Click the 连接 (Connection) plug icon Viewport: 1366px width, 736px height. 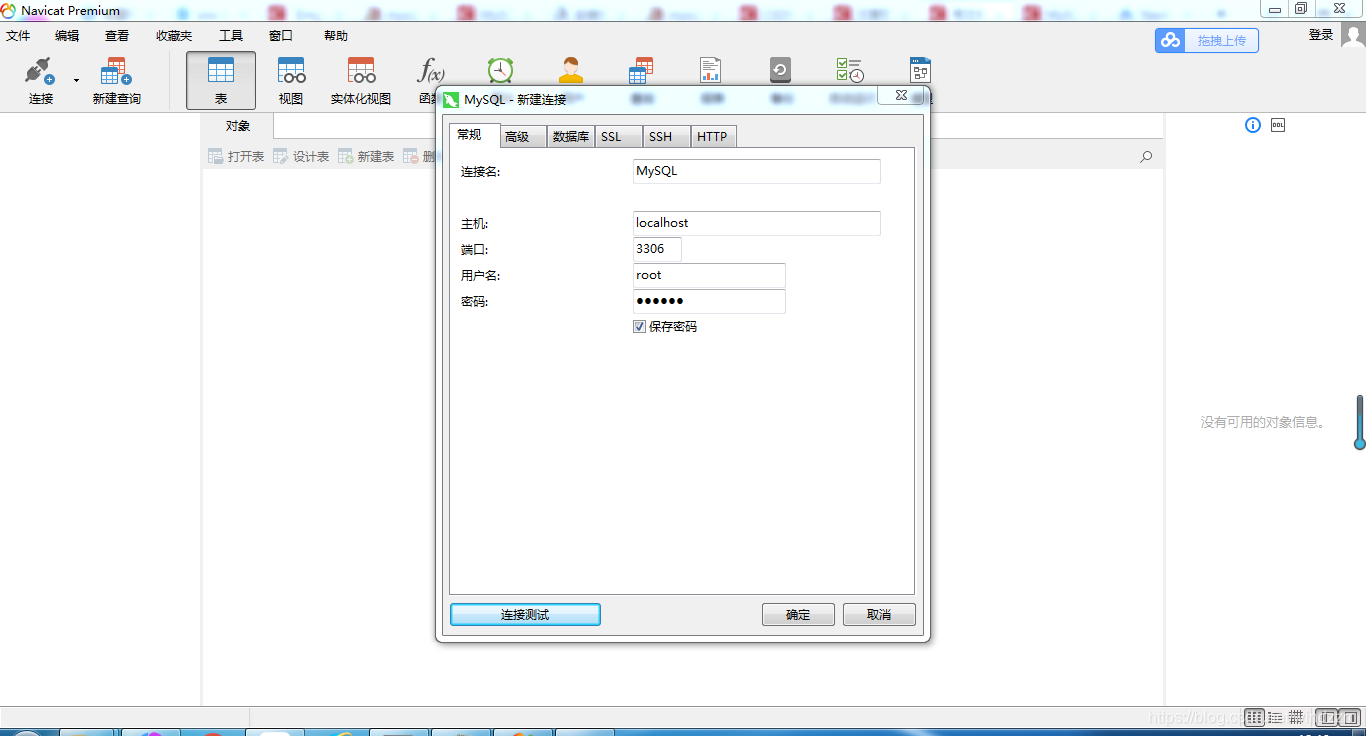tap(40, 71)
